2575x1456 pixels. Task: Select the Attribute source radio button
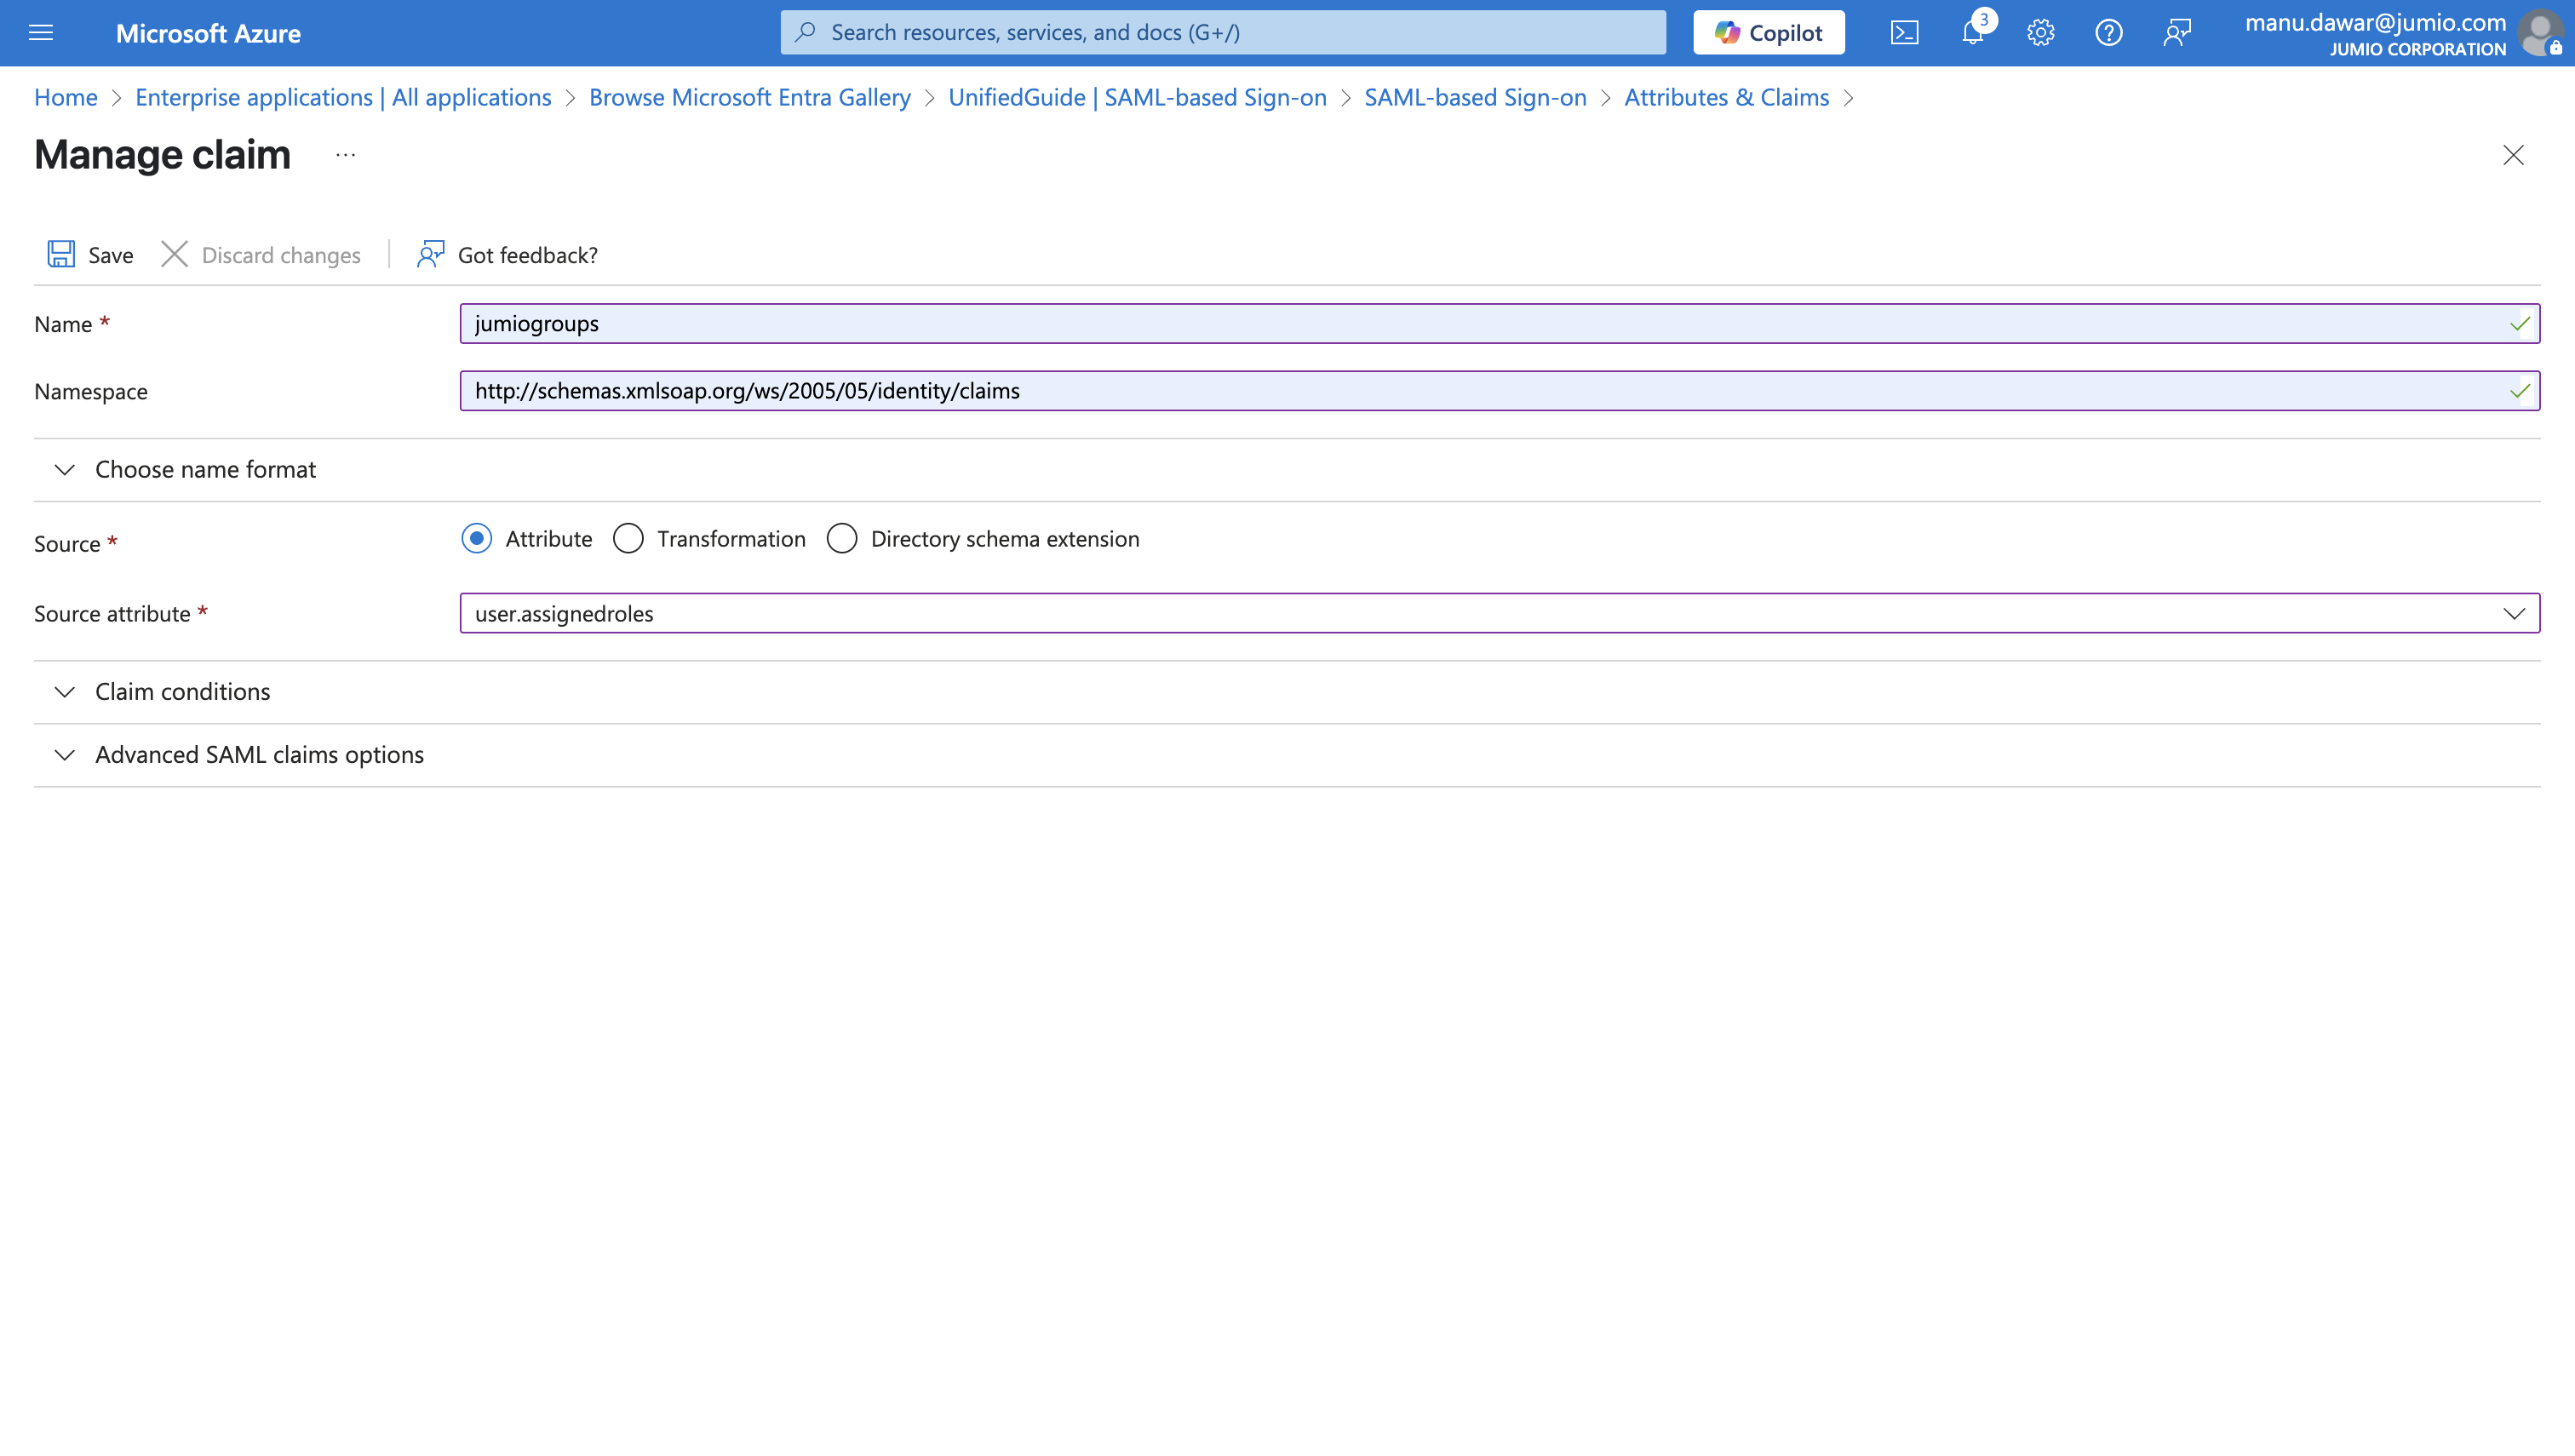click(477, 539)
